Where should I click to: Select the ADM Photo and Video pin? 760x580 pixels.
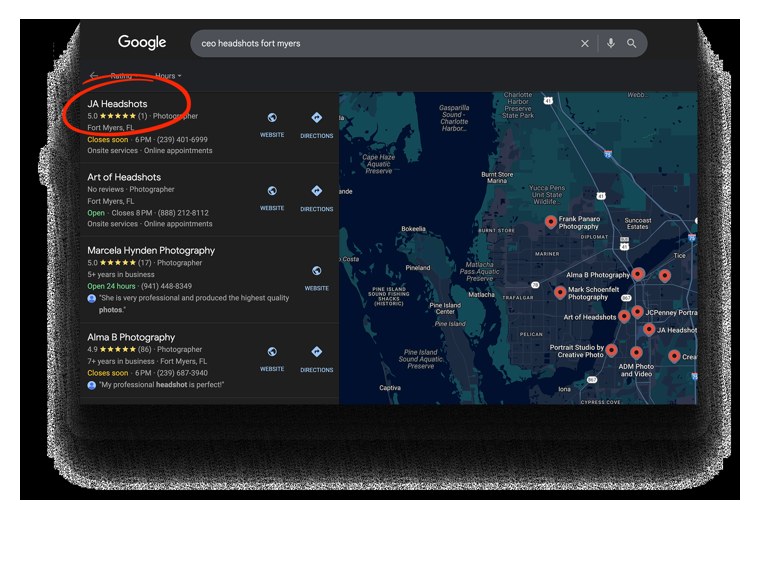(x=636, y=352)
